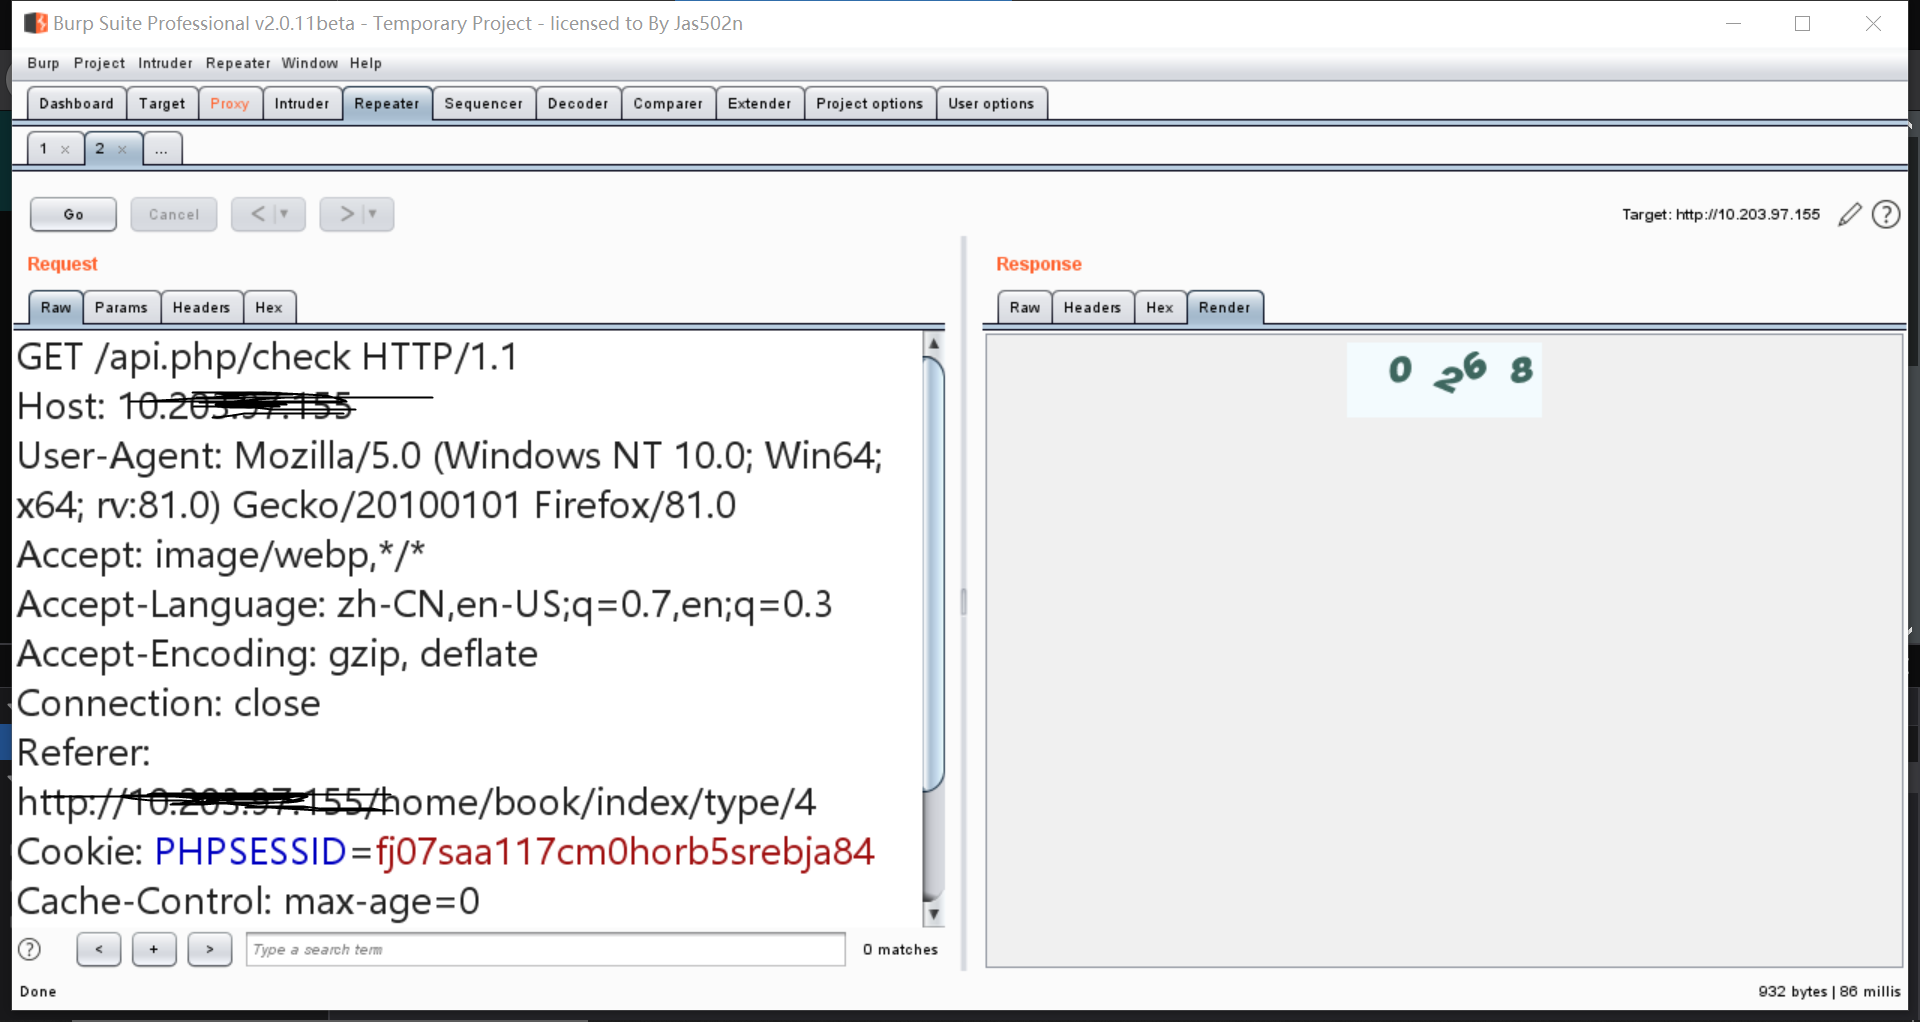Go back to the previous request in history

[x=257, y=214]
